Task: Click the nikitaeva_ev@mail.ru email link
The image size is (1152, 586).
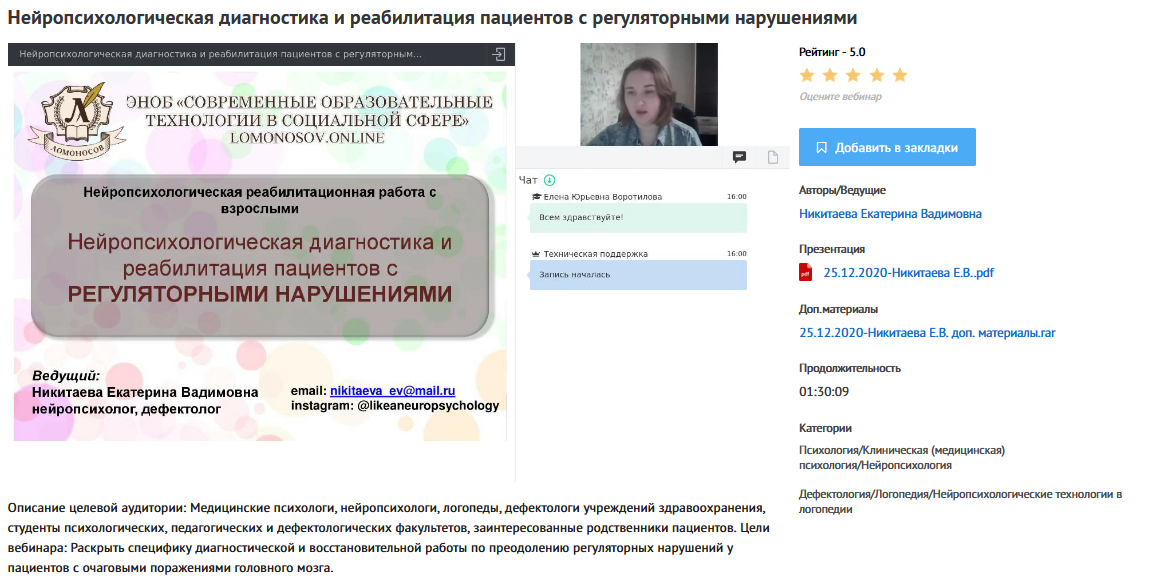Action: click(x=392, y=391)
